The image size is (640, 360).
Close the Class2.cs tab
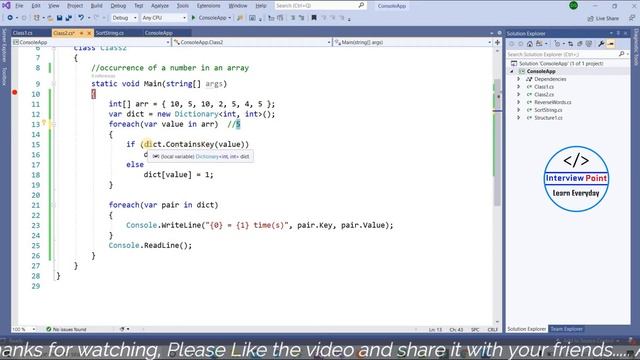coord(89,33)
